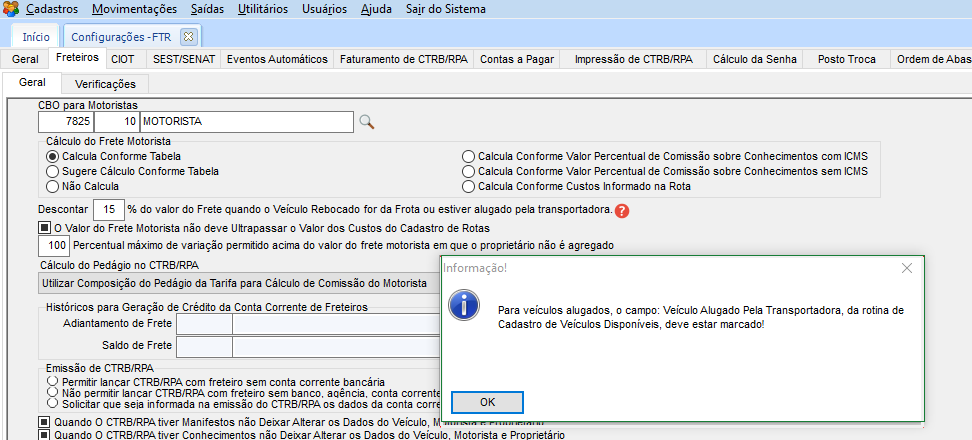Click CBO code field showing 7825
972x440 pixels.
(x=66, y=122)
